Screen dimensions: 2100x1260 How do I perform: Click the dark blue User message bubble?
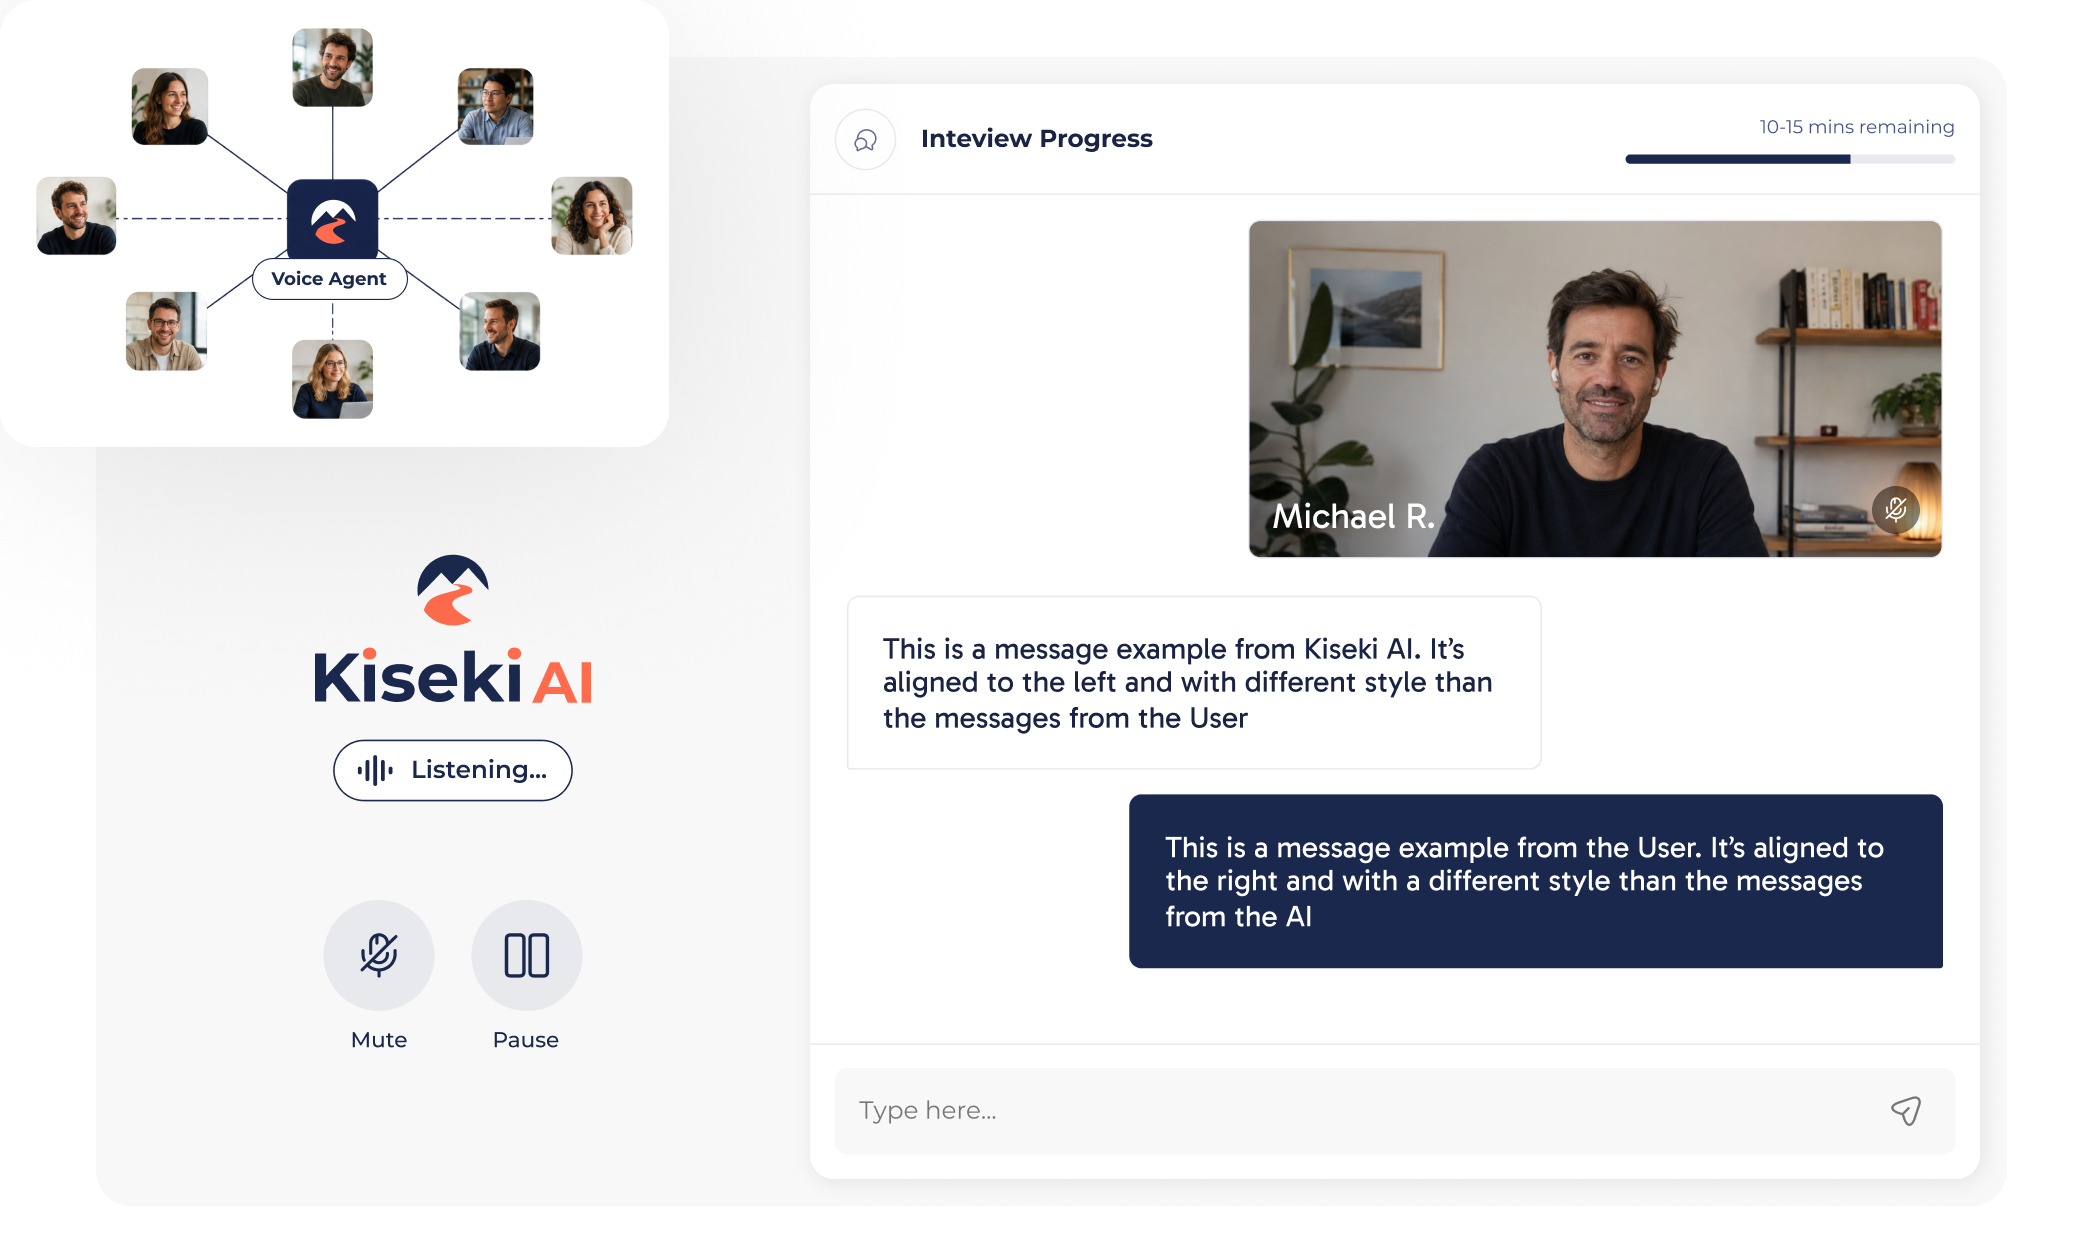1536,881
